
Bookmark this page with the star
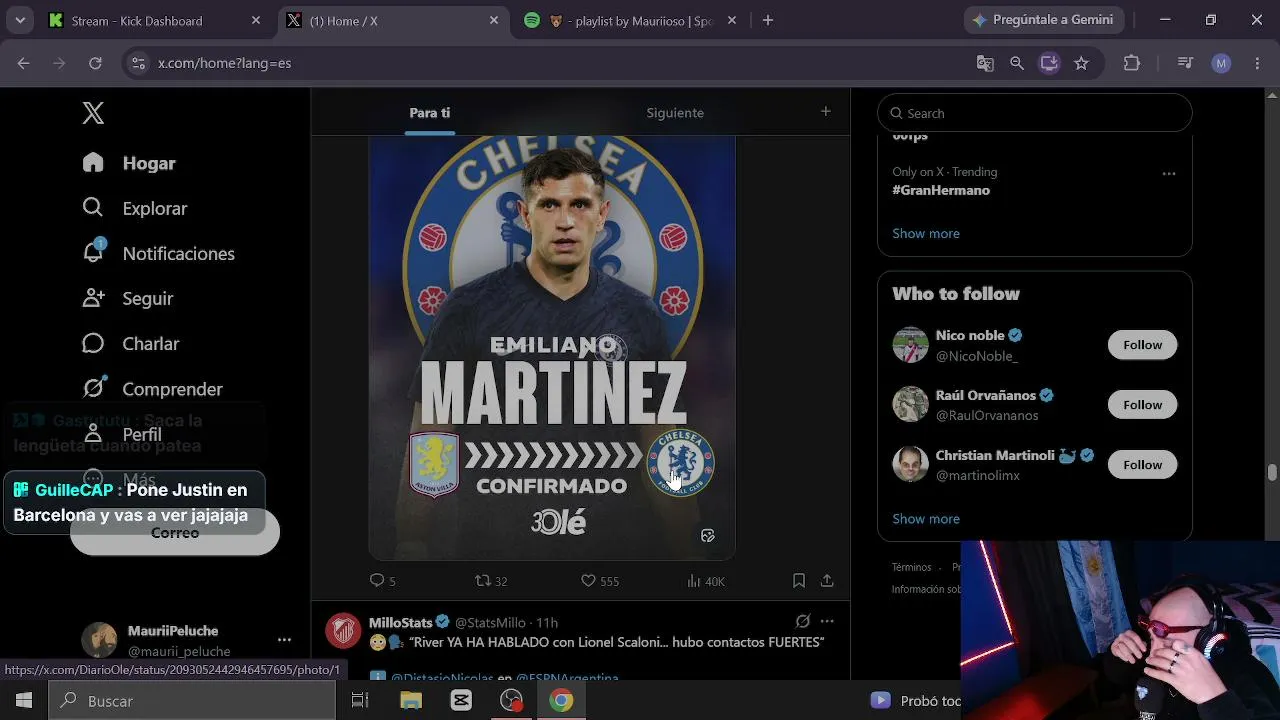(x=1081, y=63)
